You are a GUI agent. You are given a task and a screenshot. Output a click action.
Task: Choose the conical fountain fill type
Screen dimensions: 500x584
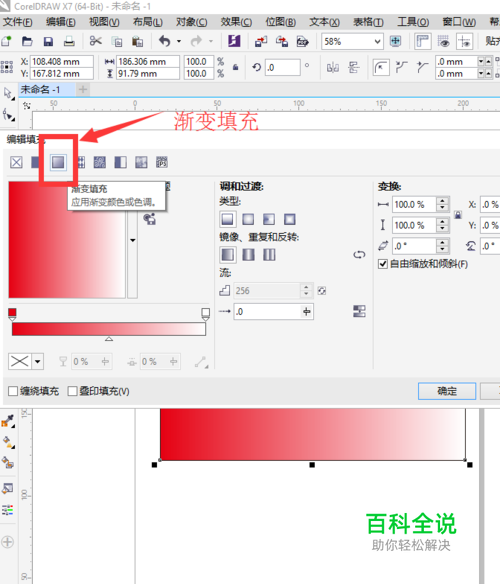[269, 219]
